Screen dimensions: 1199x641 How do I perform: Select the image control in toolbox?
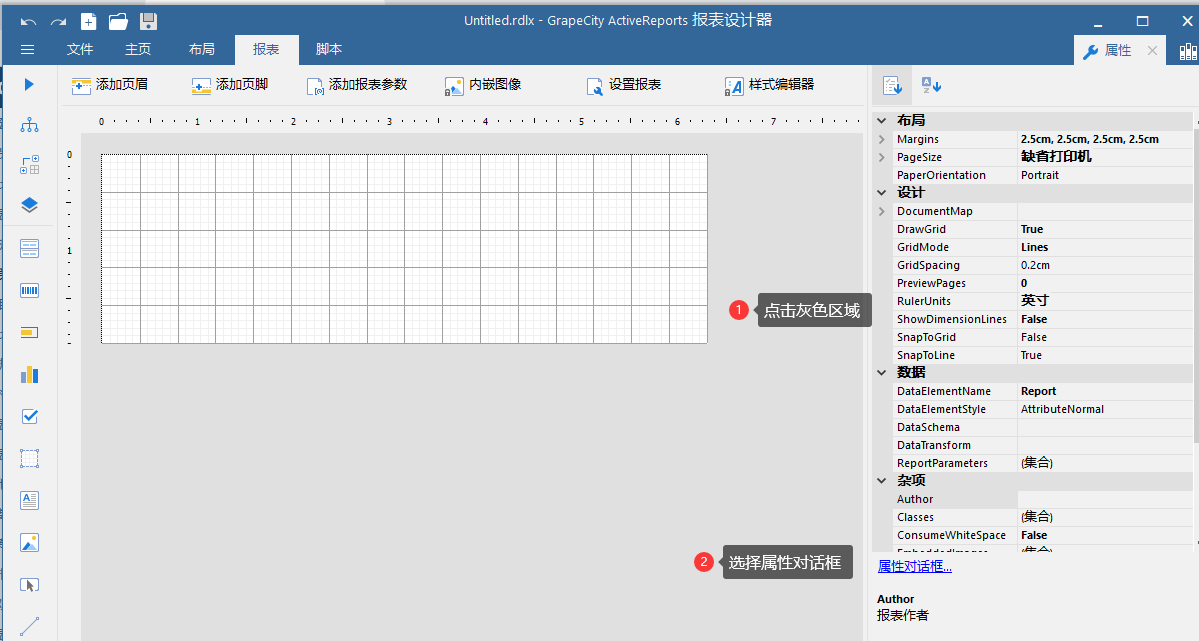[29, 543]
